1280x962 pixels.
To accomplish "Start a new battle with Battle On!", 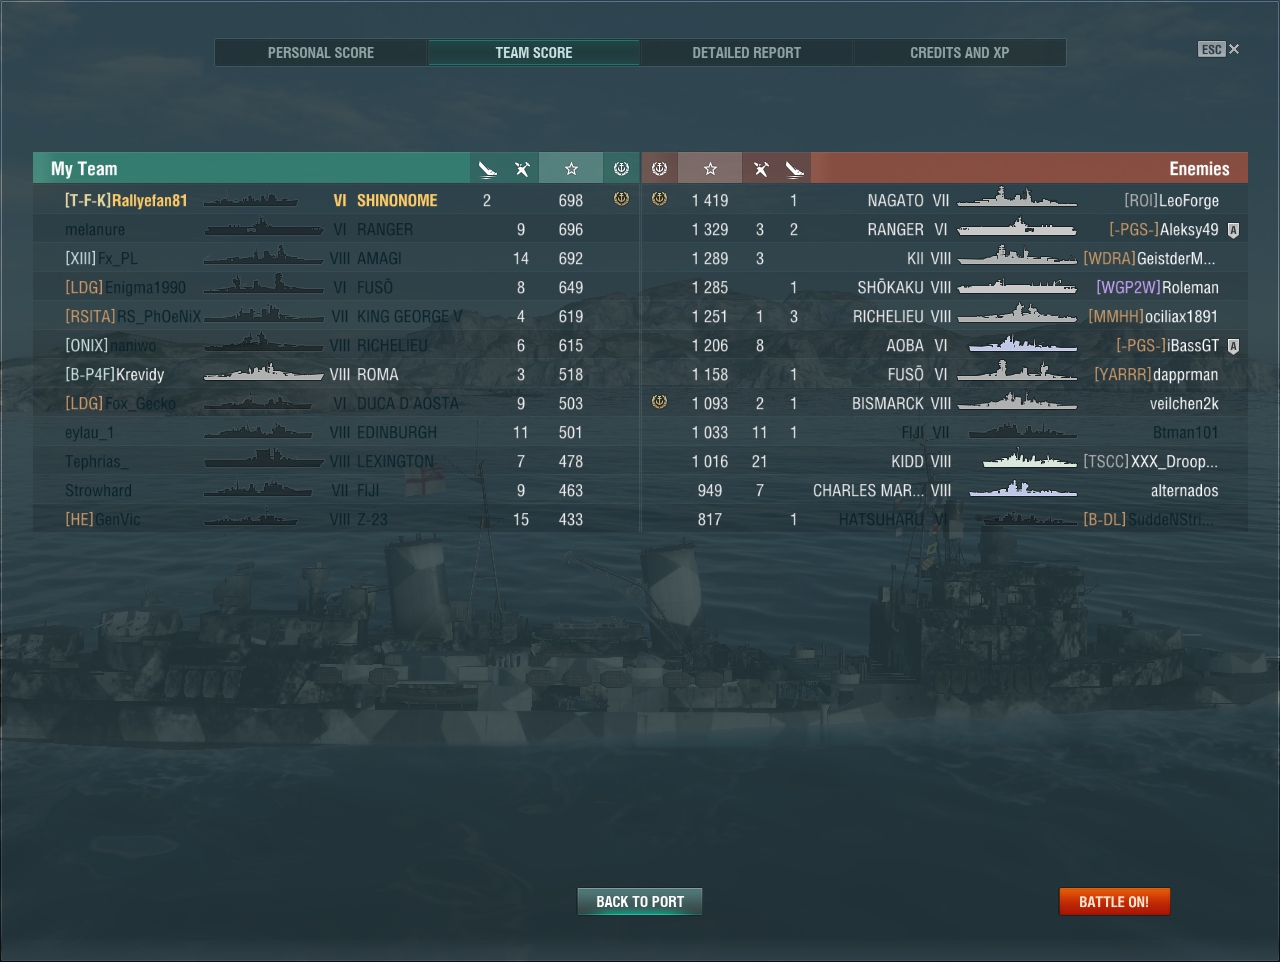I will [1114, 901].
